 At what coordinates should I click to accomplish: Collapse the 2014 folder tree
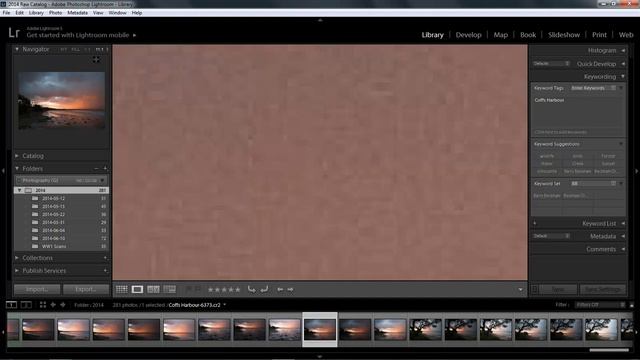19,190
